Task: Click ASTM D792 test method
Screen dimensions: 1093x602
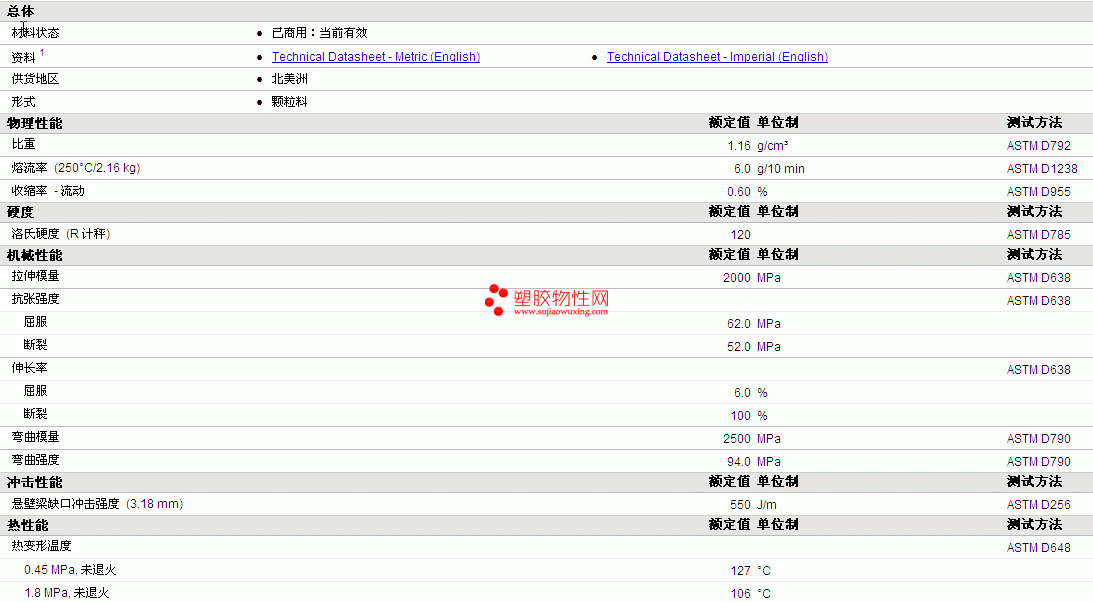Action: pyautogui.click(x=1039, y=146)
